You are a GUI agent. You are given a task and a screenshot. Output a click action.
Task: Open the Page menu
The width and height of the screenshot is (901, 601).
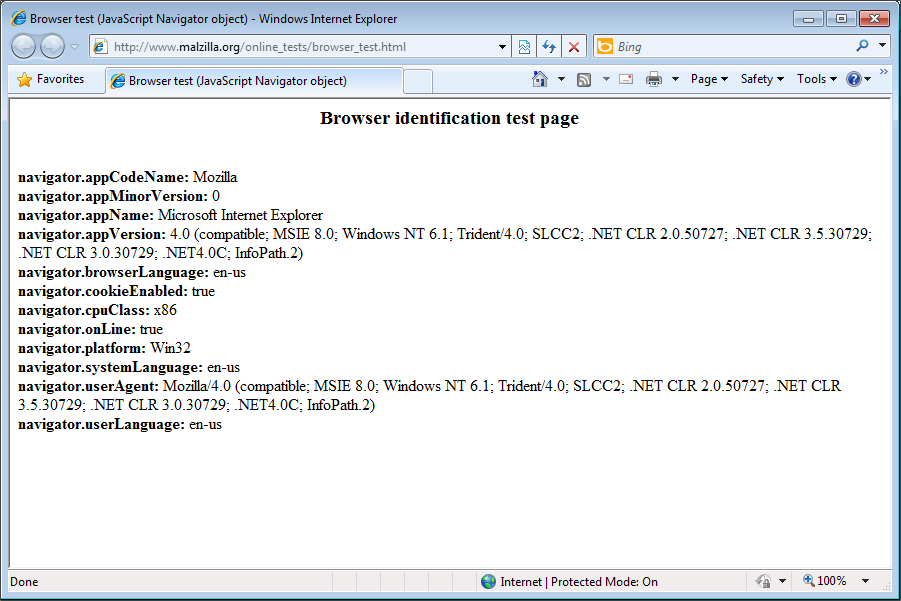709,79
